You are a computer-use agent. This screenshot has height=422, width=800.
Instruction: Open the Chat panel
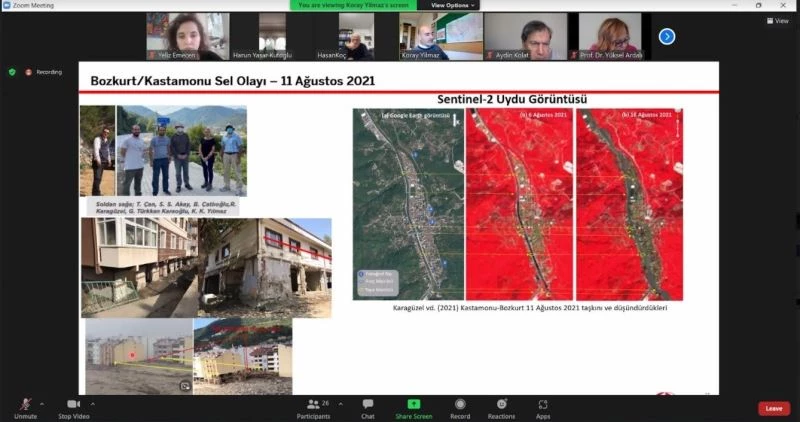(x=368, y=407)
